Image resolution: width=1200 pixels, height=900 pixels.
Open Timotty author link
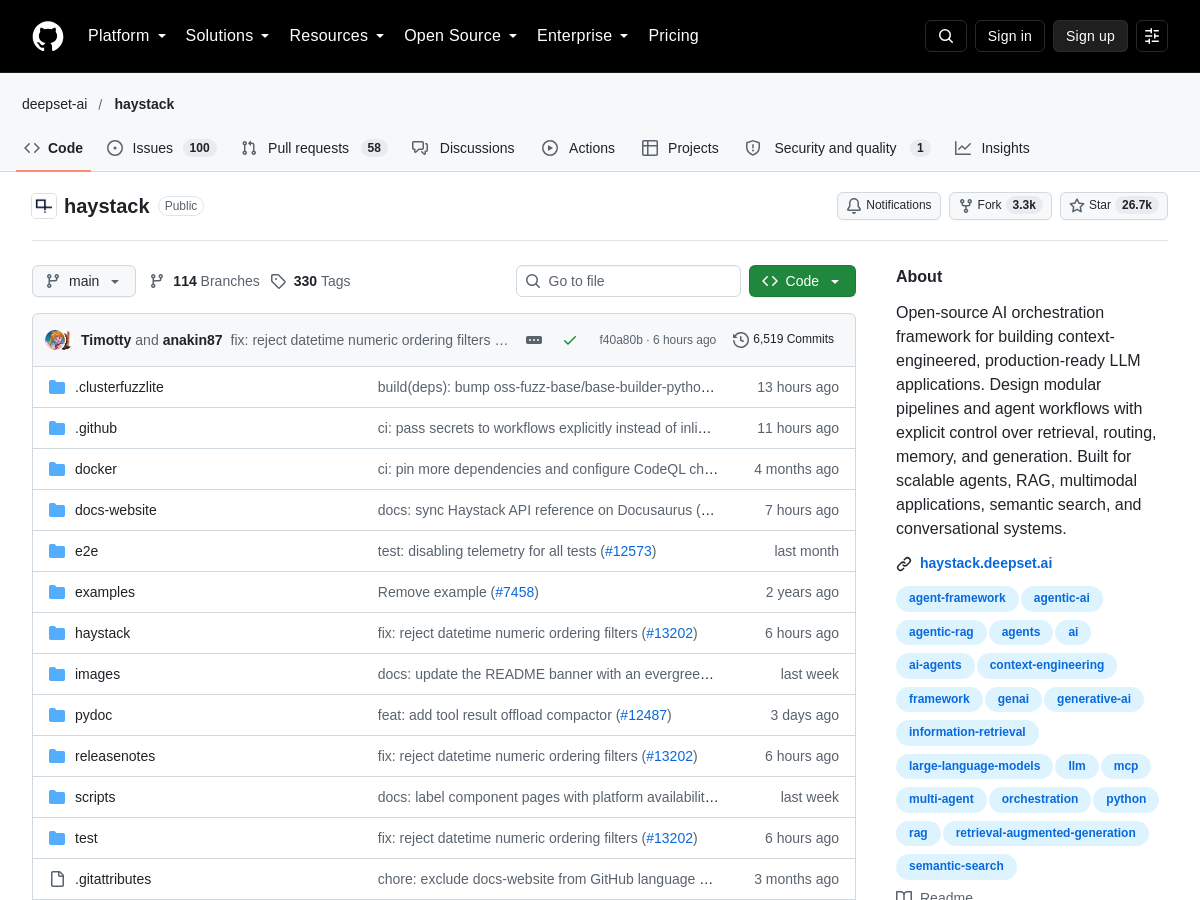tap(106, 340)
